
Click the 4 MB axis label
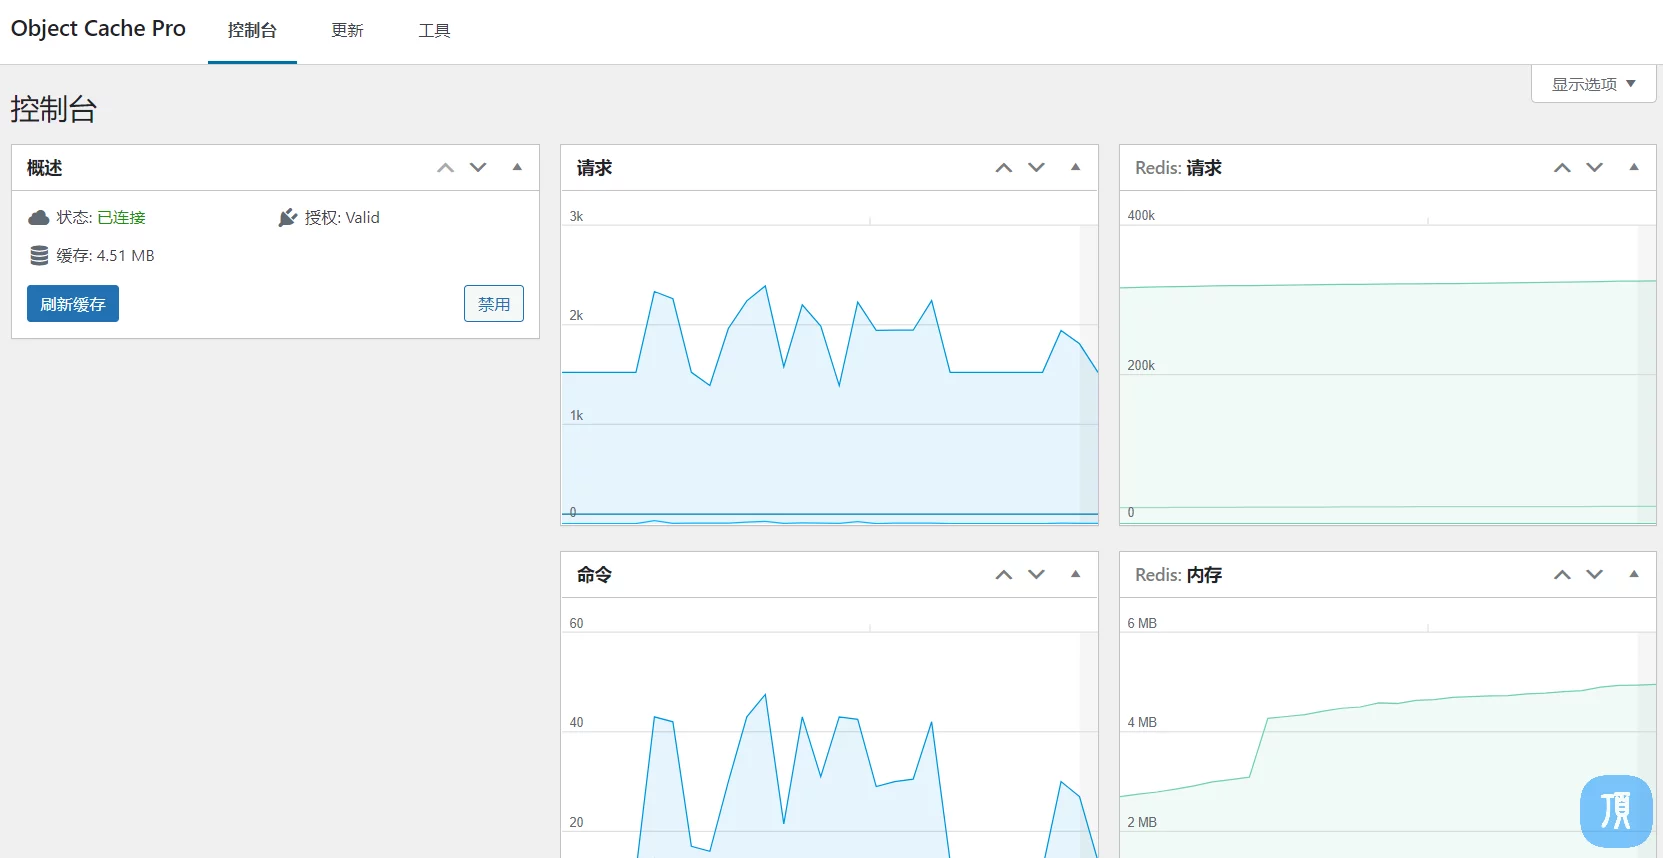point(1142,722)
